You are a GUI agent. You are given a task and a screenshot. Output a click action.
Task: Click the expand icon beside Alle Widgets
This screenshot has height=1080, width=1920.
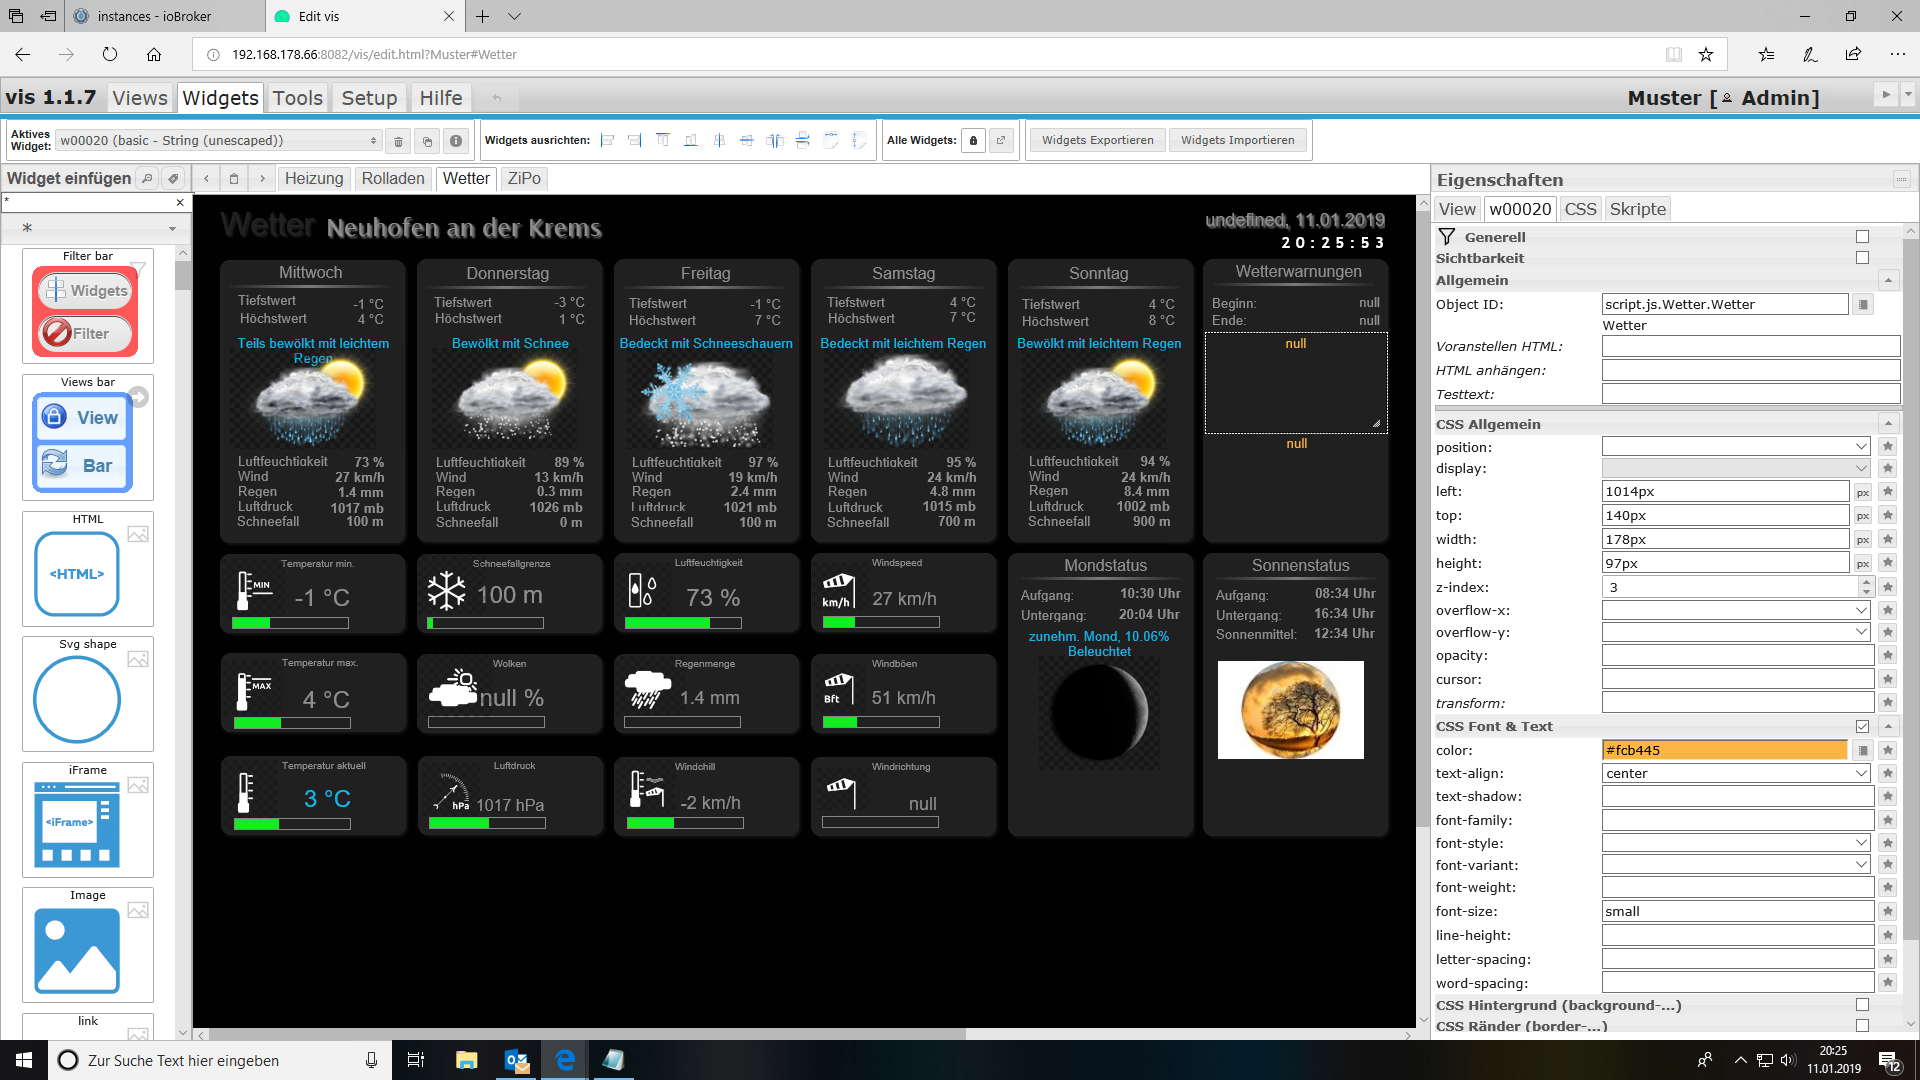coord(1001,141)
